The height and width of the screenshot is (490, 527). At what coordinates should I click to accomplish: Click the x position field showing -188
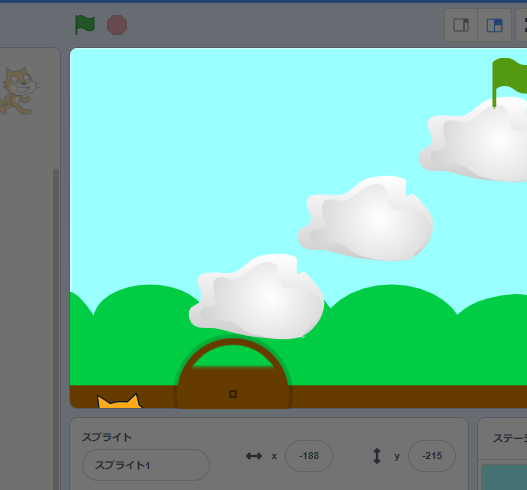coord(309,456)
